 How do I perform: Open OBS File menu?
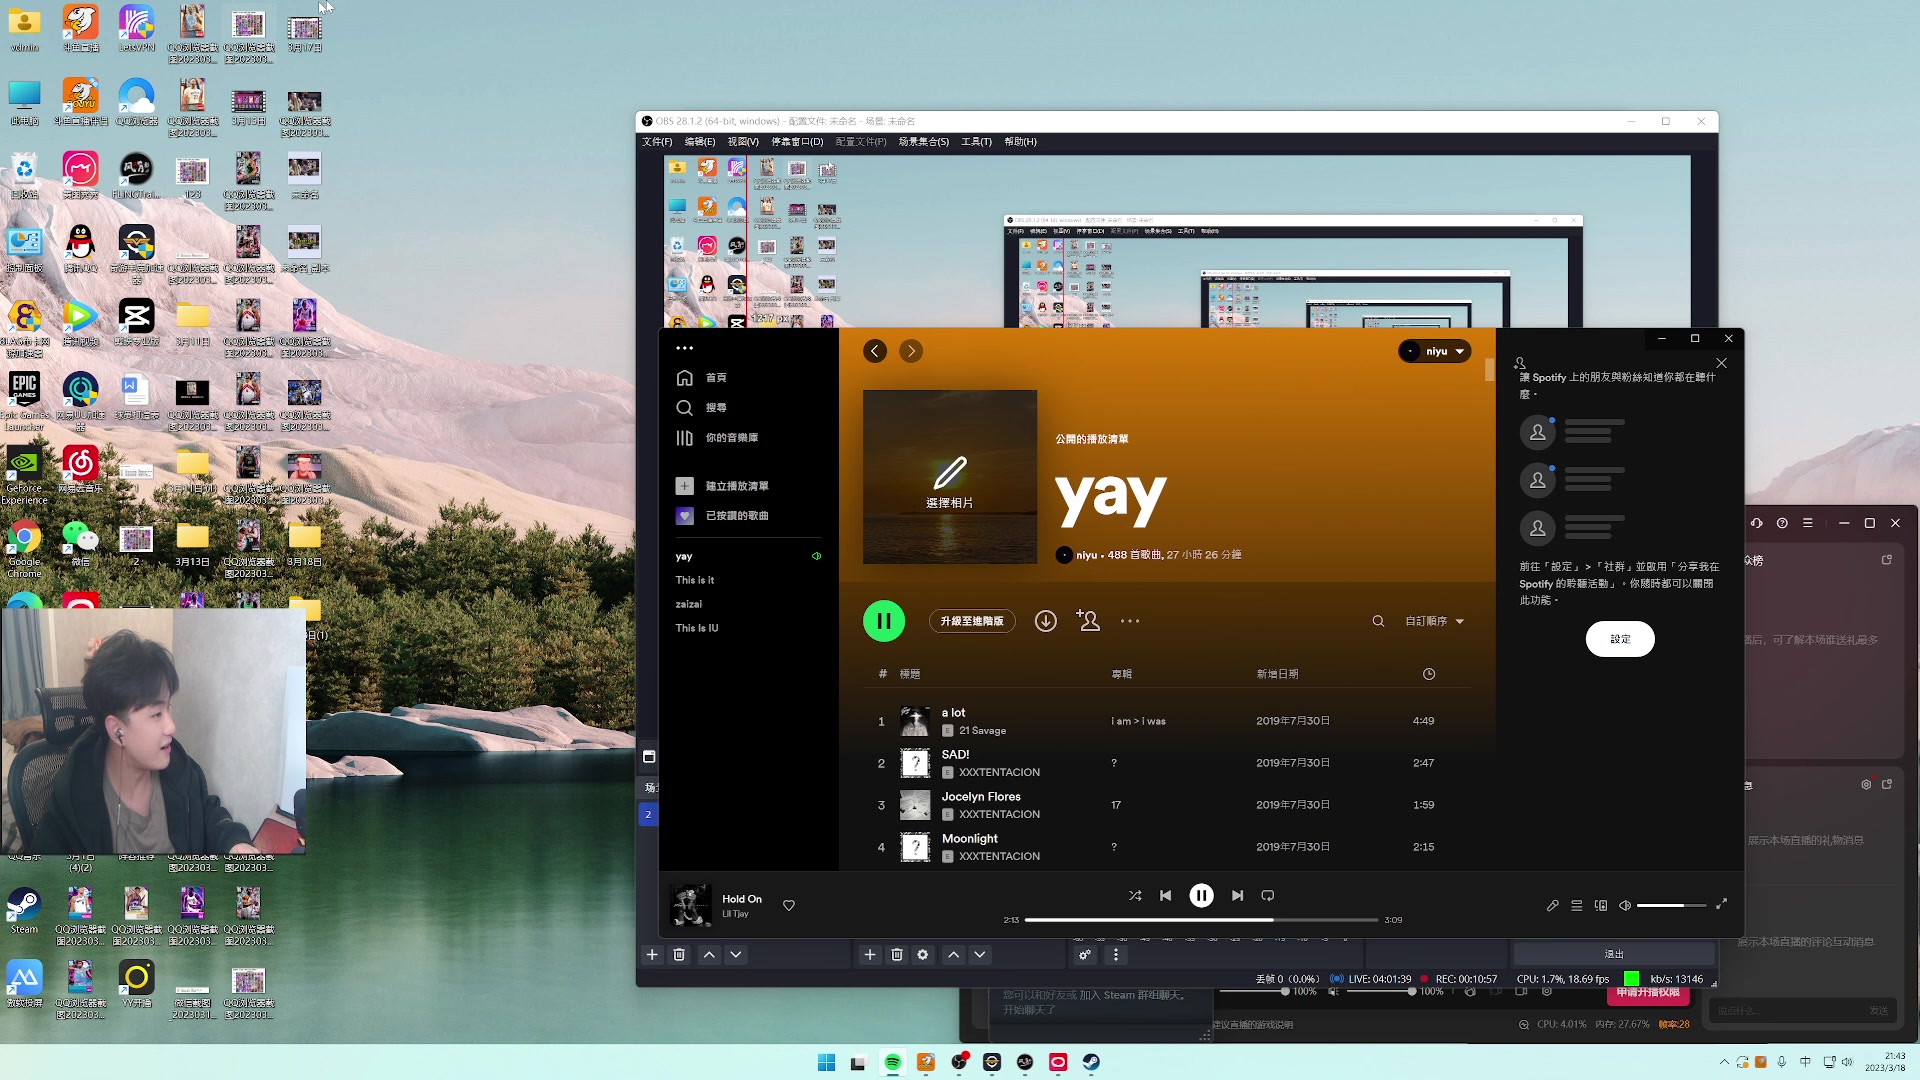tap(657, 142)
